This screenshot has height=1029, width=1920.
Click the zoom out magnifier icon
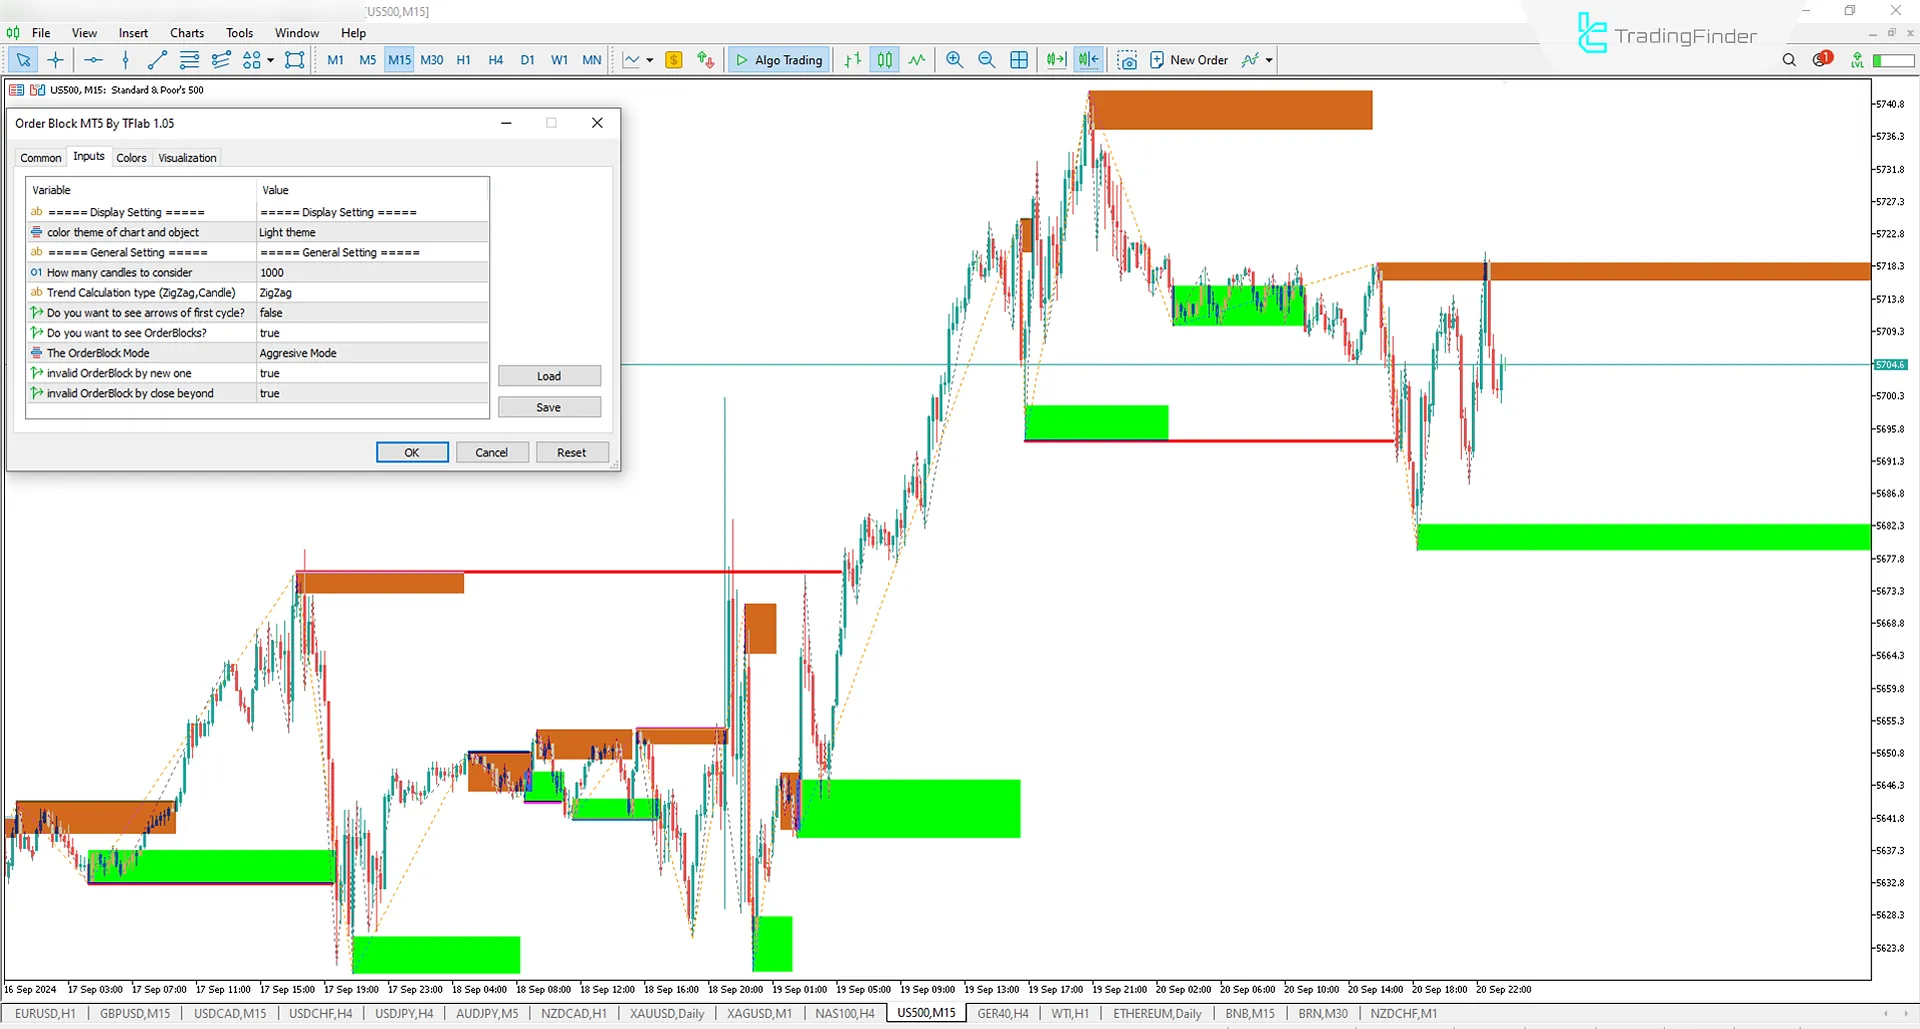(x=986, y=60)
